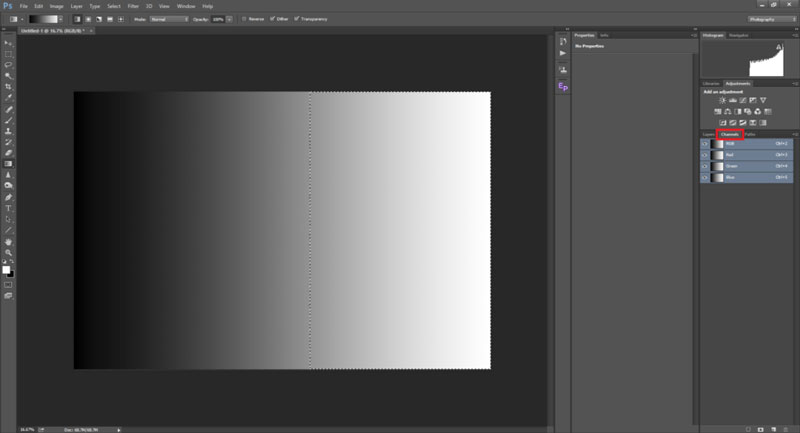Switch to the Paths tab
Screen dimensions: 800x433
click(749, 133)
